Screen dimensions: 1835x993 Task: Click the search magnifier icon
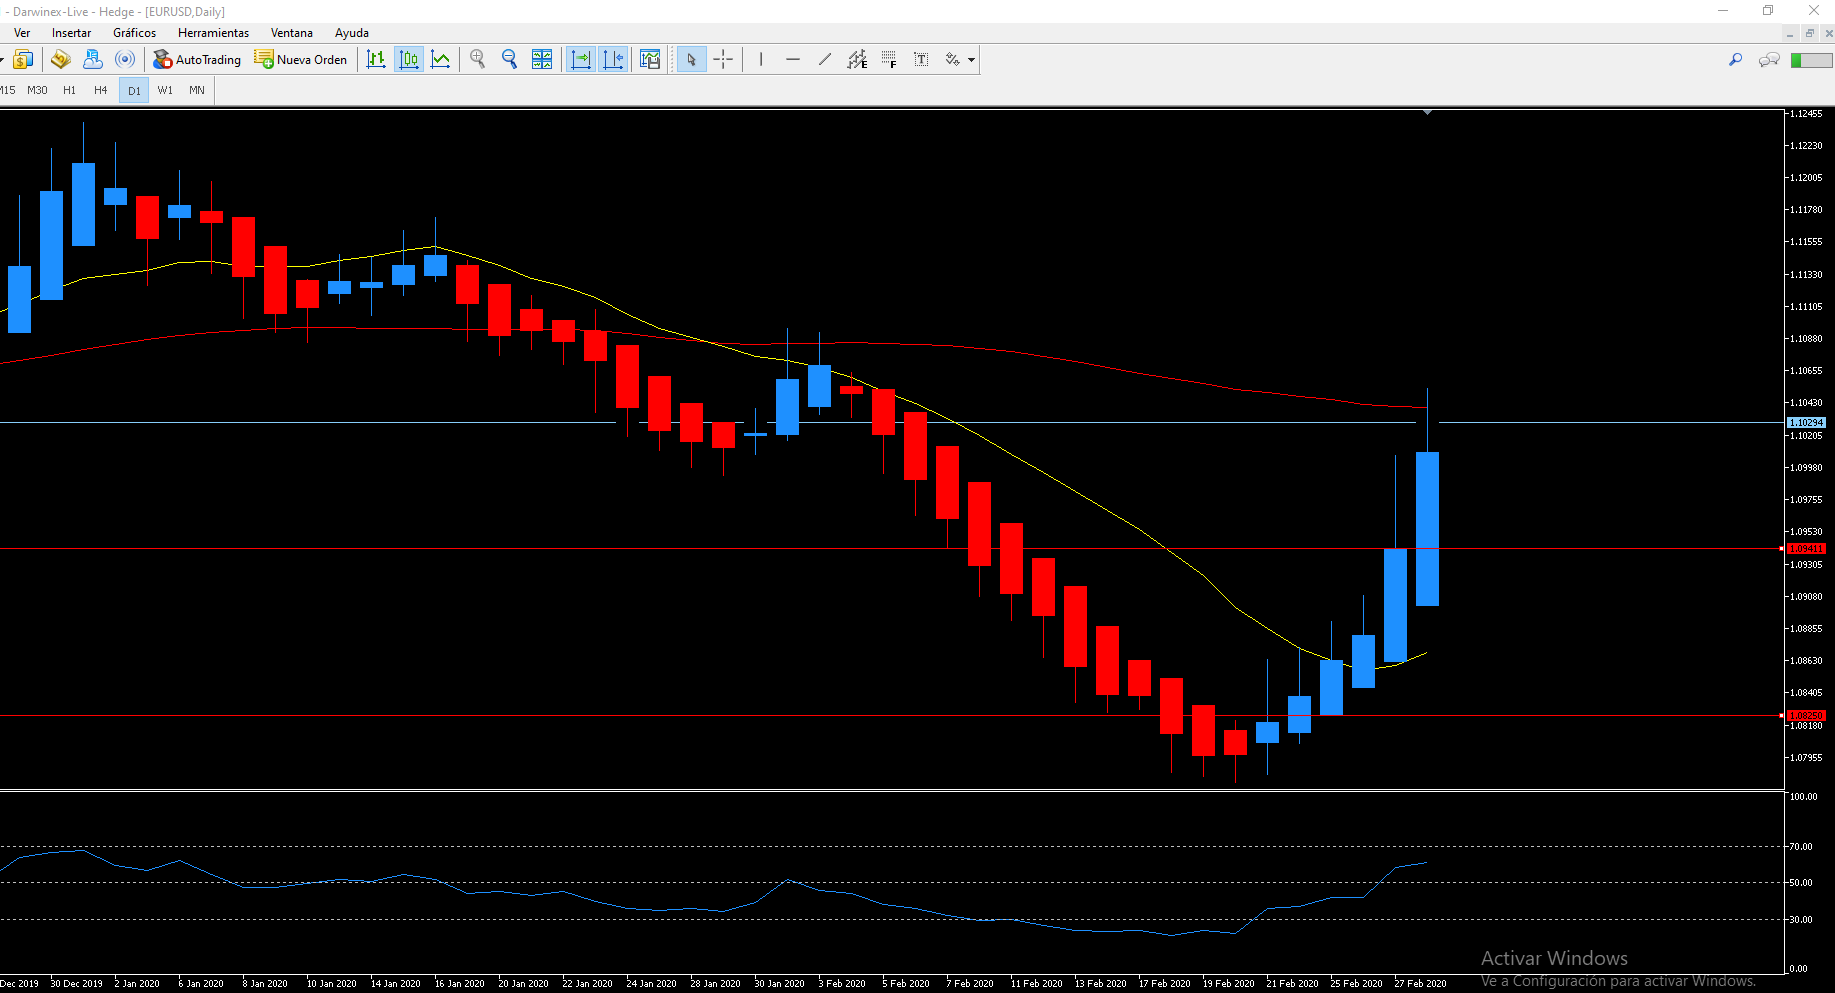tap(1735, 60)
